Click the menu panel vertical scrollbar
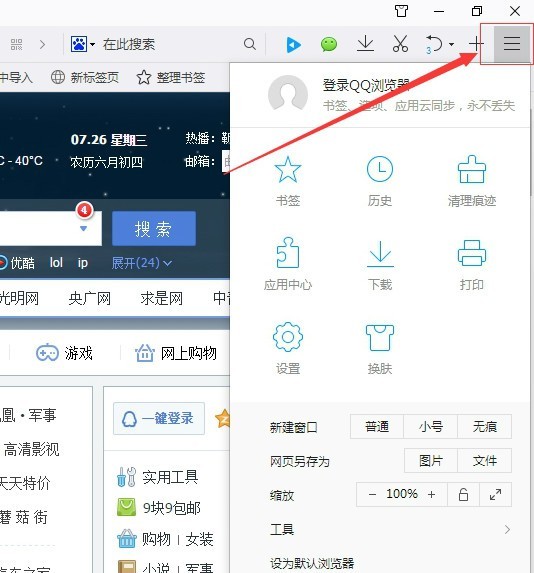Screen dimensions: 534x573 532,152
